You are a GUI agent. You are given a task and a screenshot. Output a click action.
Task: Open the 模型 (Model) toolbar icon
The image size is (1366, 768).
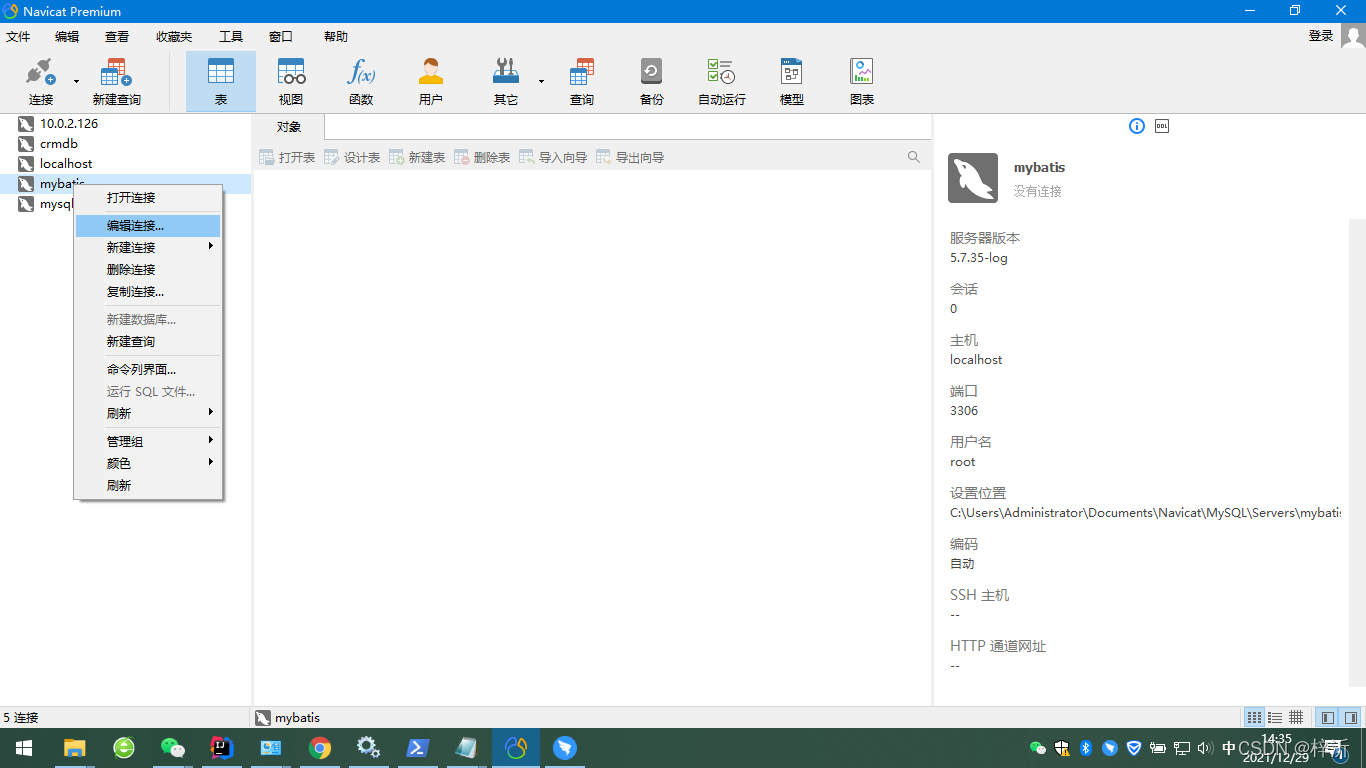tap(792, 82)
